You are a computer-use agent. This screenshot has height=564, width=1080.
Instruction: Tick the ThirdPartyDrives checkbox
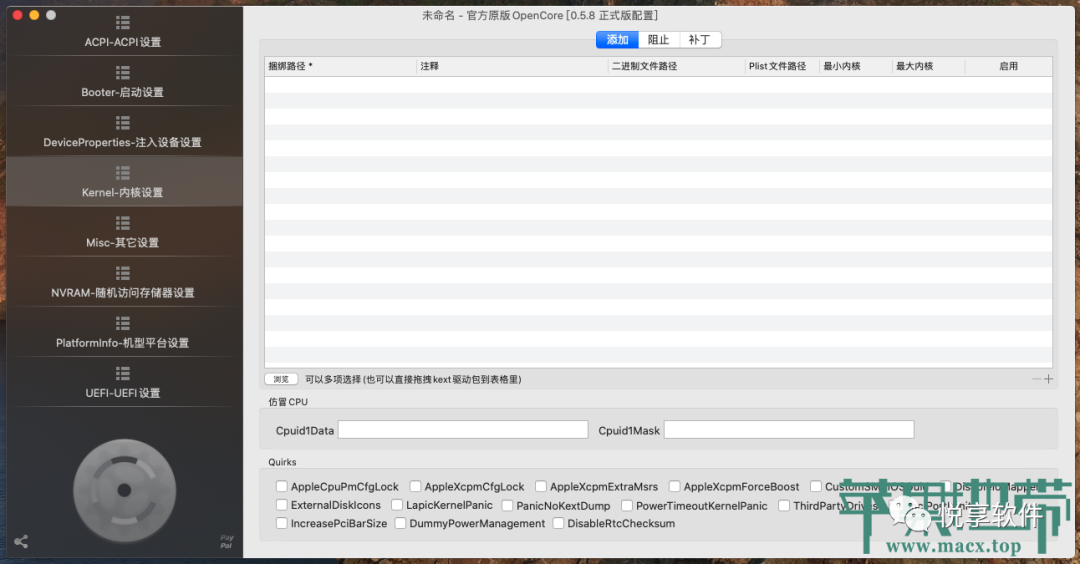(x=784, y=505)
